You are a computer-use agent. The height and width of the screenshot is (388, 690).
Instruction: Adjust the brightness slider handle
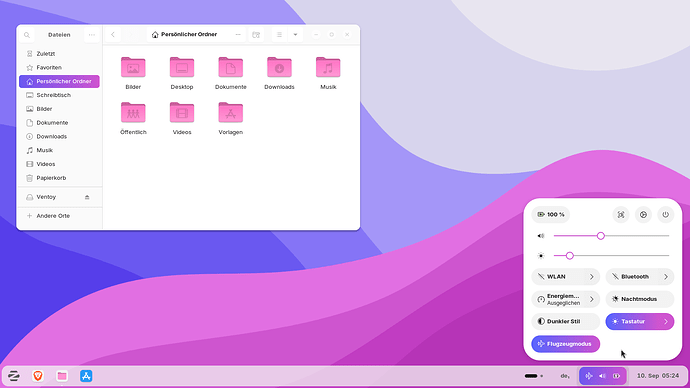570,256
